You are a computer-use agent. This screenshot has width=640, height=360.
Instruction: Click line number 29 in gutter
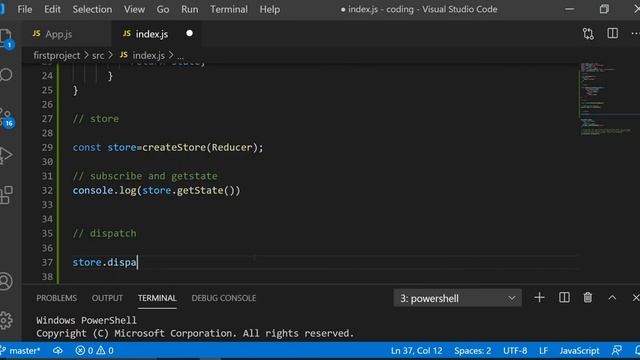point(47,147)
